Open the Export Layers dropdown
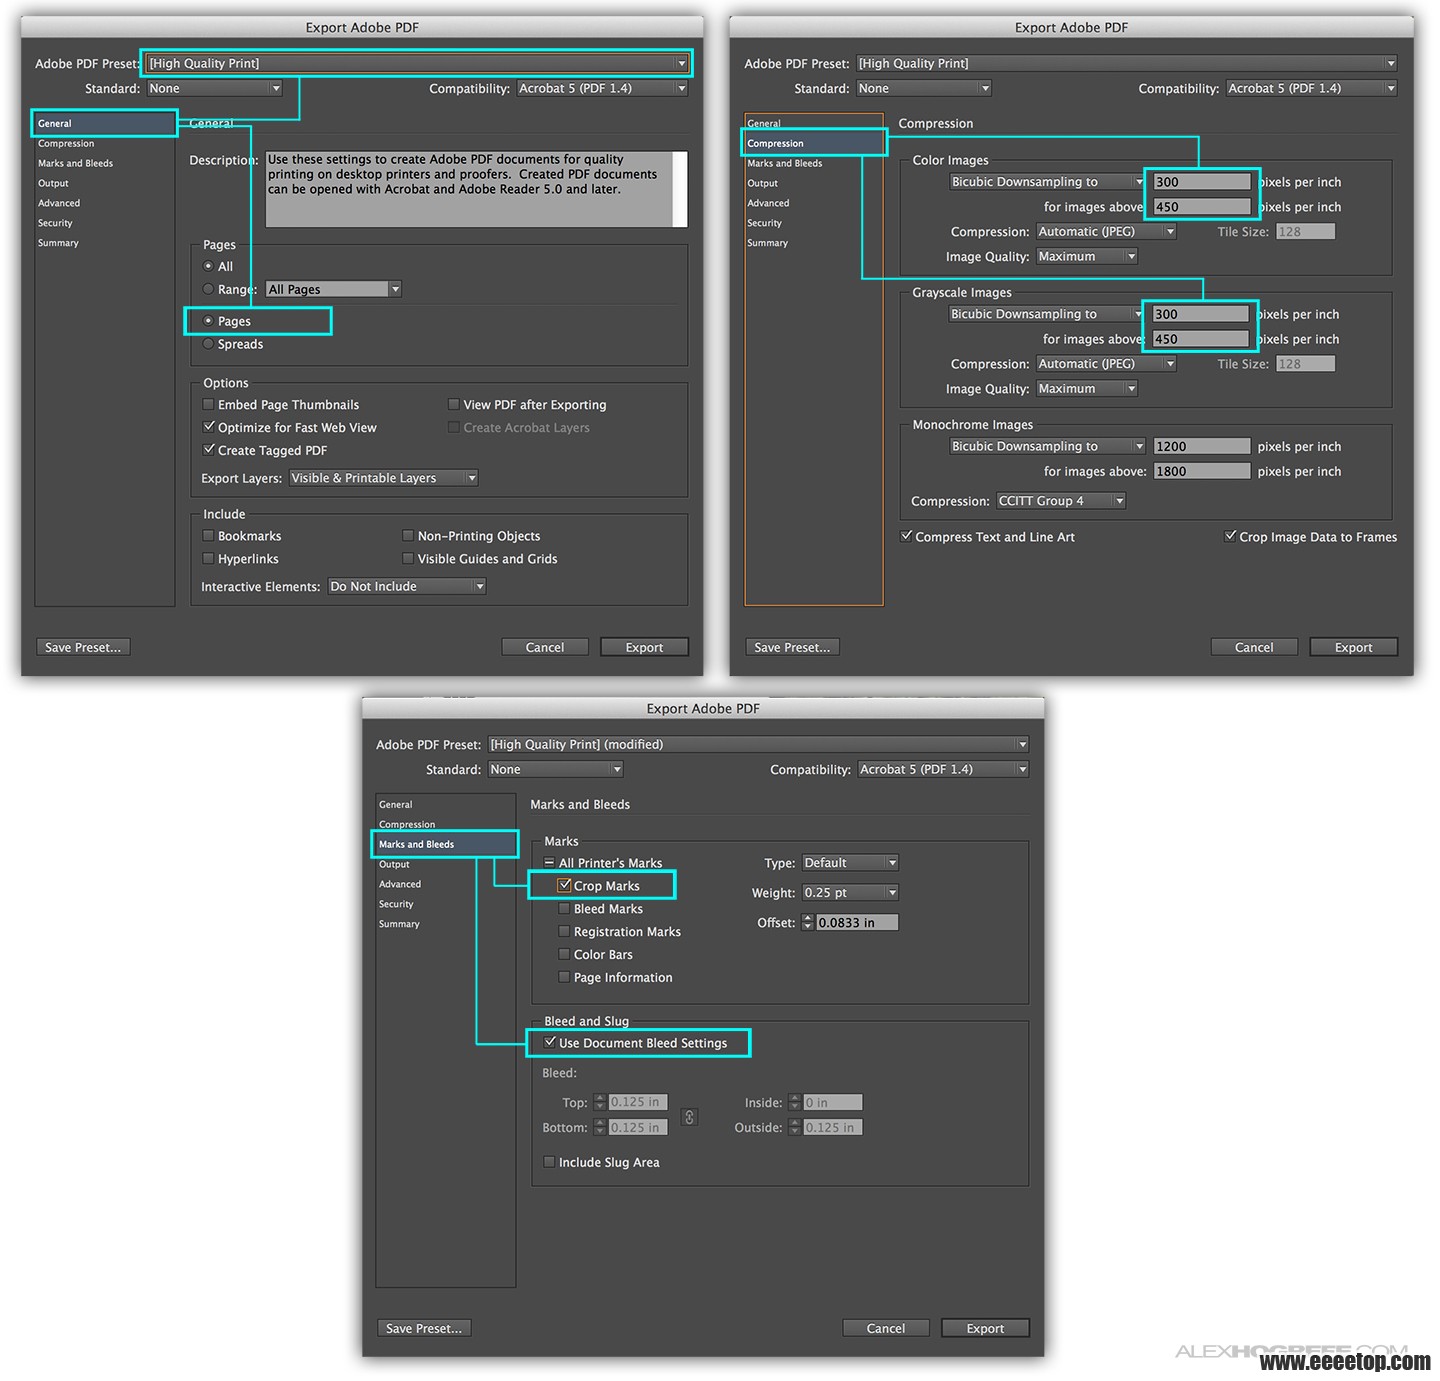 click(383, 478)
